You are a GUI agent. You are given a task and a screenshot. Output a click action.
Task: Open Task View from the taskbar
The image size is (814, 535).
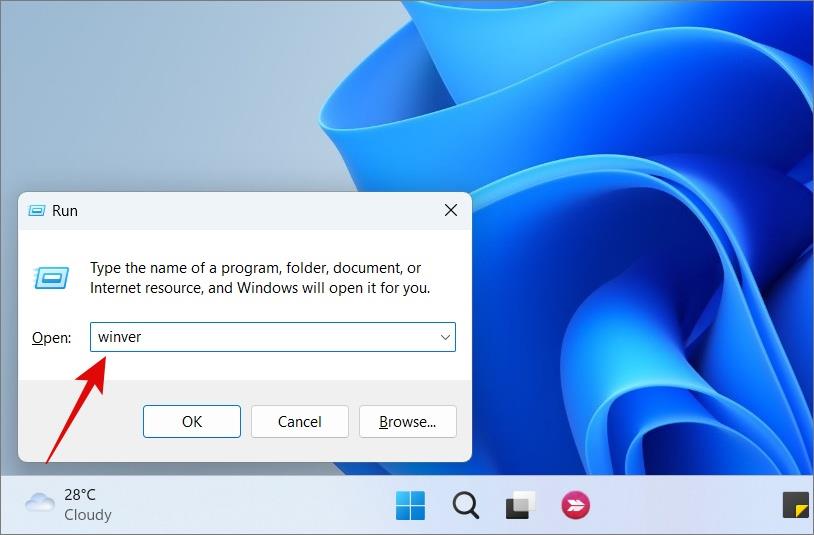coord(520,505)
